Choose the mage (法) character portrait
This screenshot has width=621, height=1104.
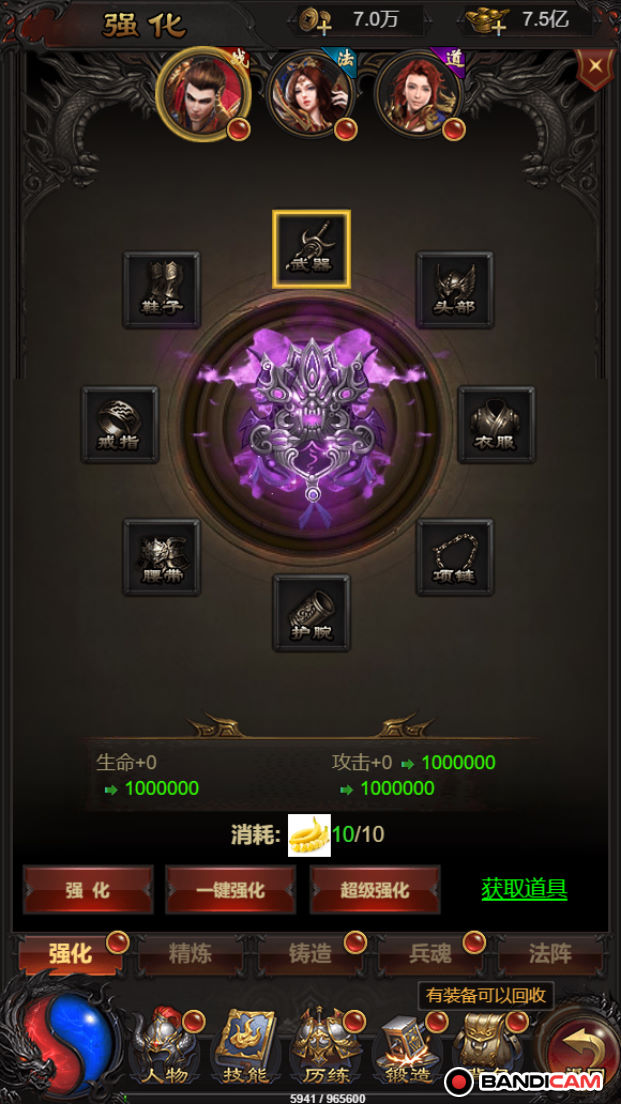point(310,95)
